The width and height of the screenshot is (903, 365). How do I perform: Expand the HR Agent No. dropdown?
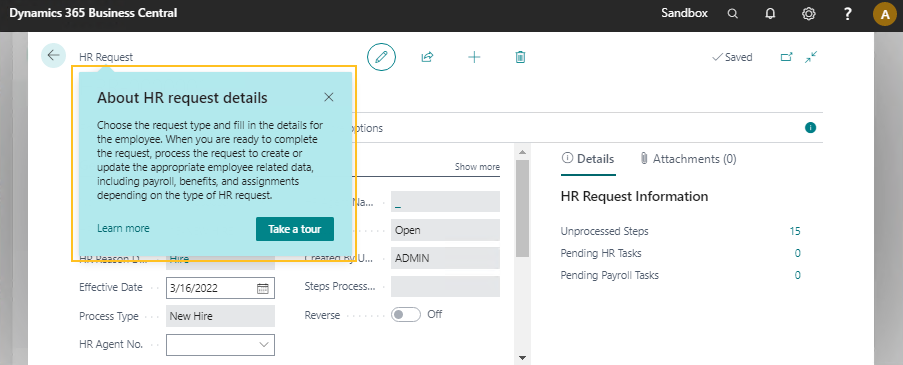264,344
